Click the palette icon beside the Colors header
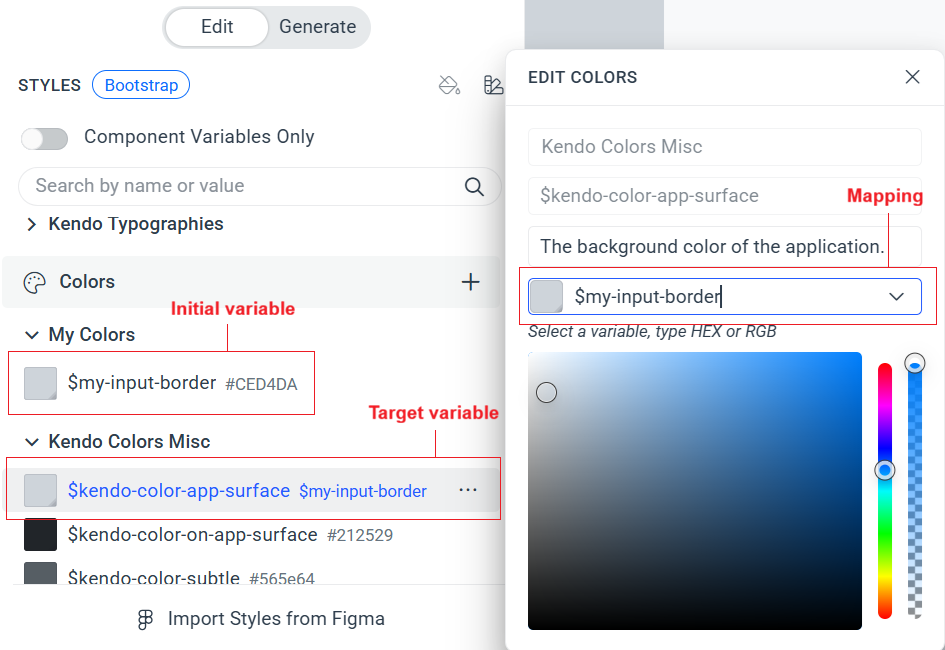Viewport: 945px width, 650px height. [x=33, y=281]
